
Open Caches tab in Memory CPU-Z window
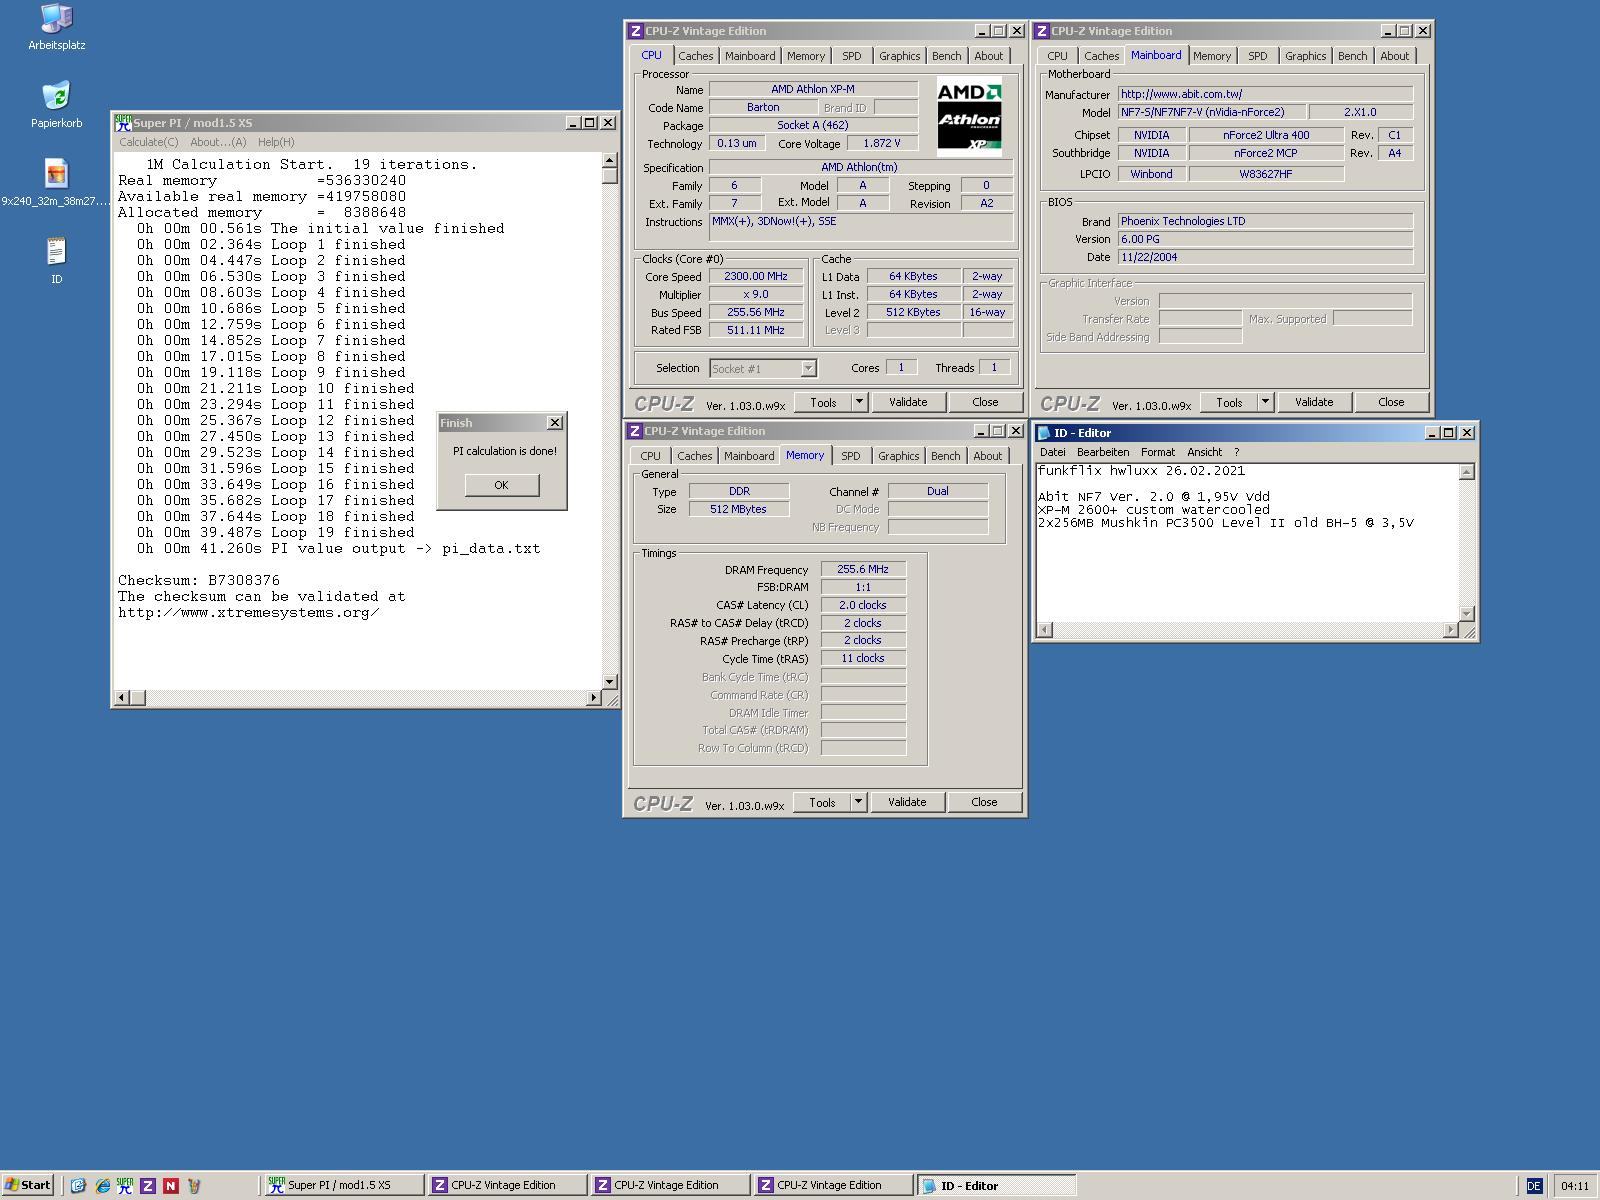pyautogui.click(x=695, y=456)
